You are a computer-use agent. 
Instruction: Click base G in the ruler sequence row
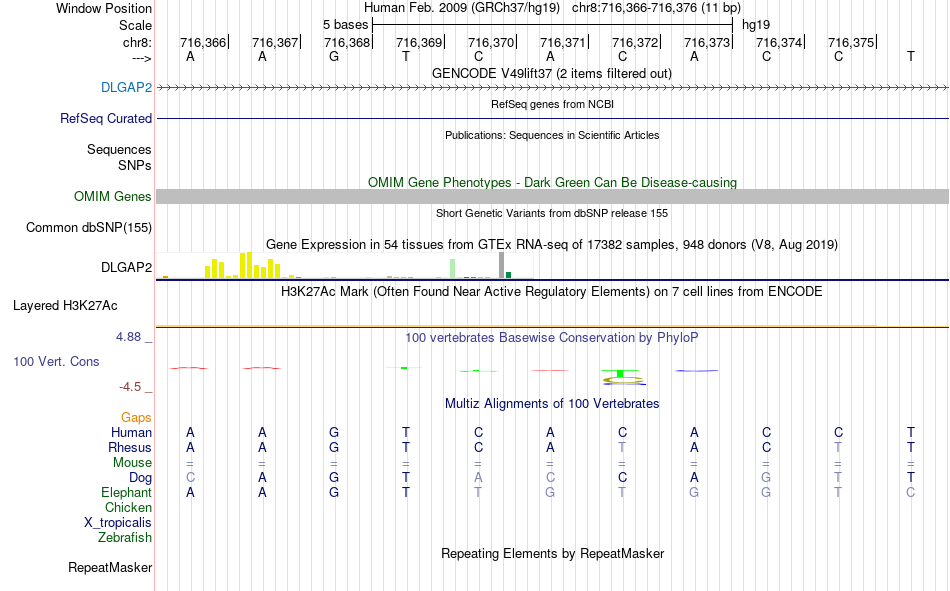click(x=334, y=56)
